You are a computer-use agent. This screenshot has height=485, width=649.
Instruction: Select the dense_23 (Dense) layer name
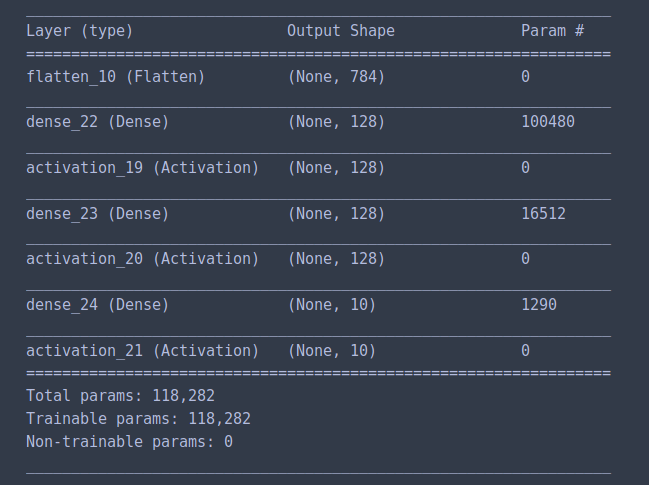(x=98, y=214)
